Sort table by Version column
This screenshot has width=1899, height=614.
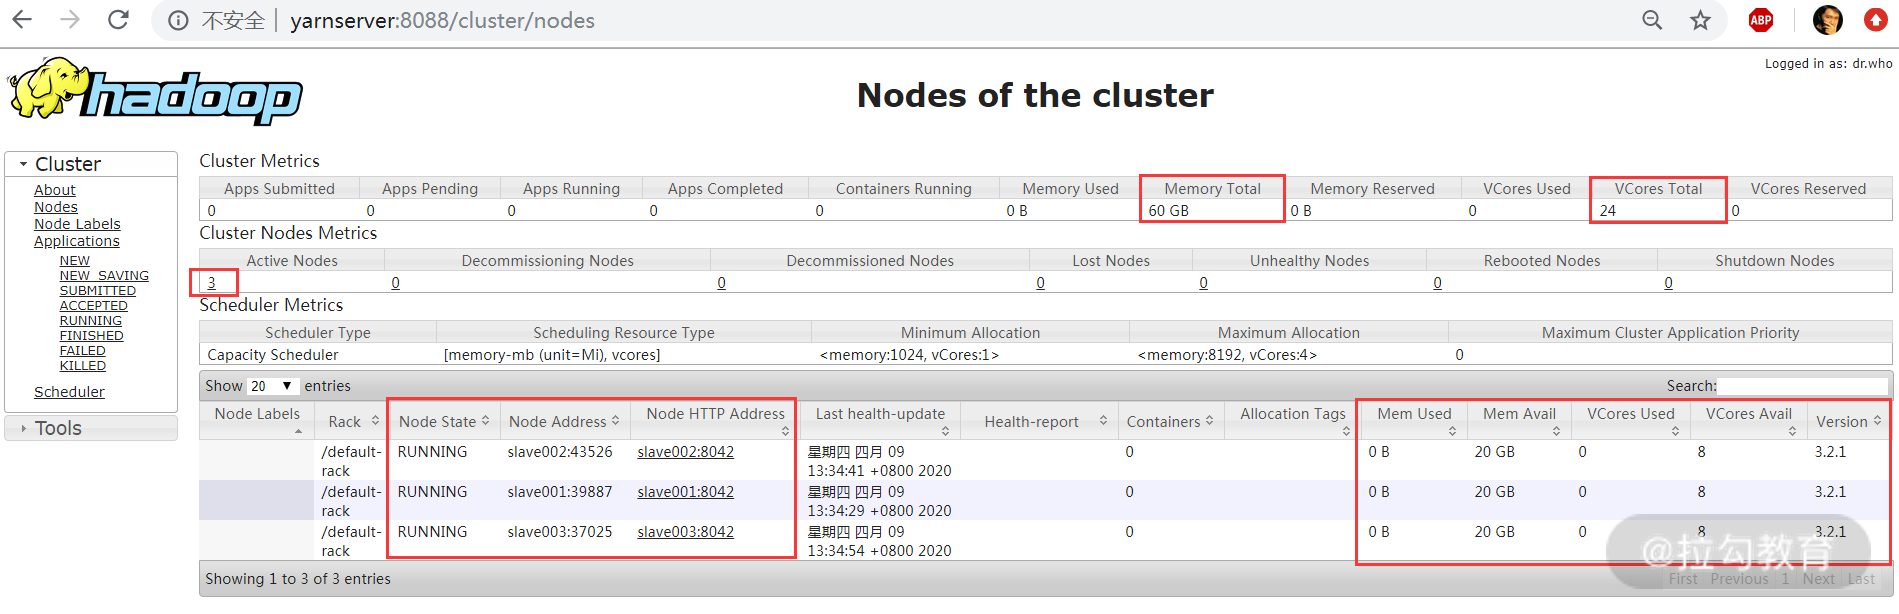[x=1877, y=421]
